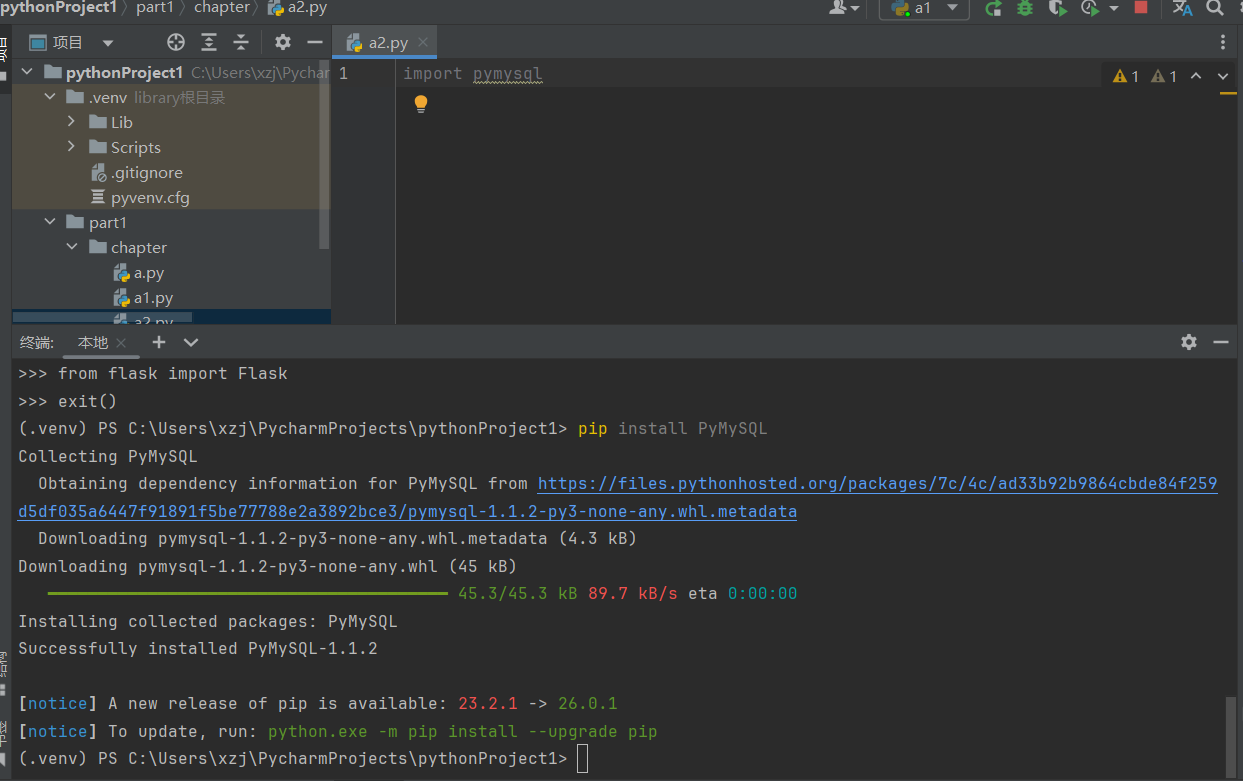Open terminal panel gear settings
This screenshot has width=1243, height=781.
point(1189,342)
